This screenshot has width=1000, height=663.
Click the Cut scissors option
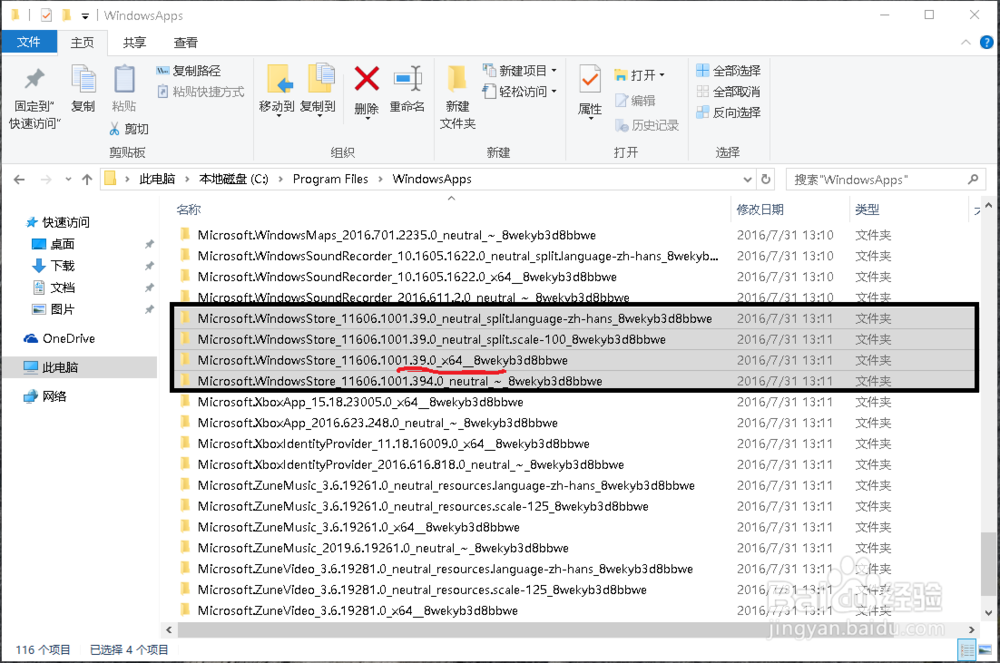(129, 129)
